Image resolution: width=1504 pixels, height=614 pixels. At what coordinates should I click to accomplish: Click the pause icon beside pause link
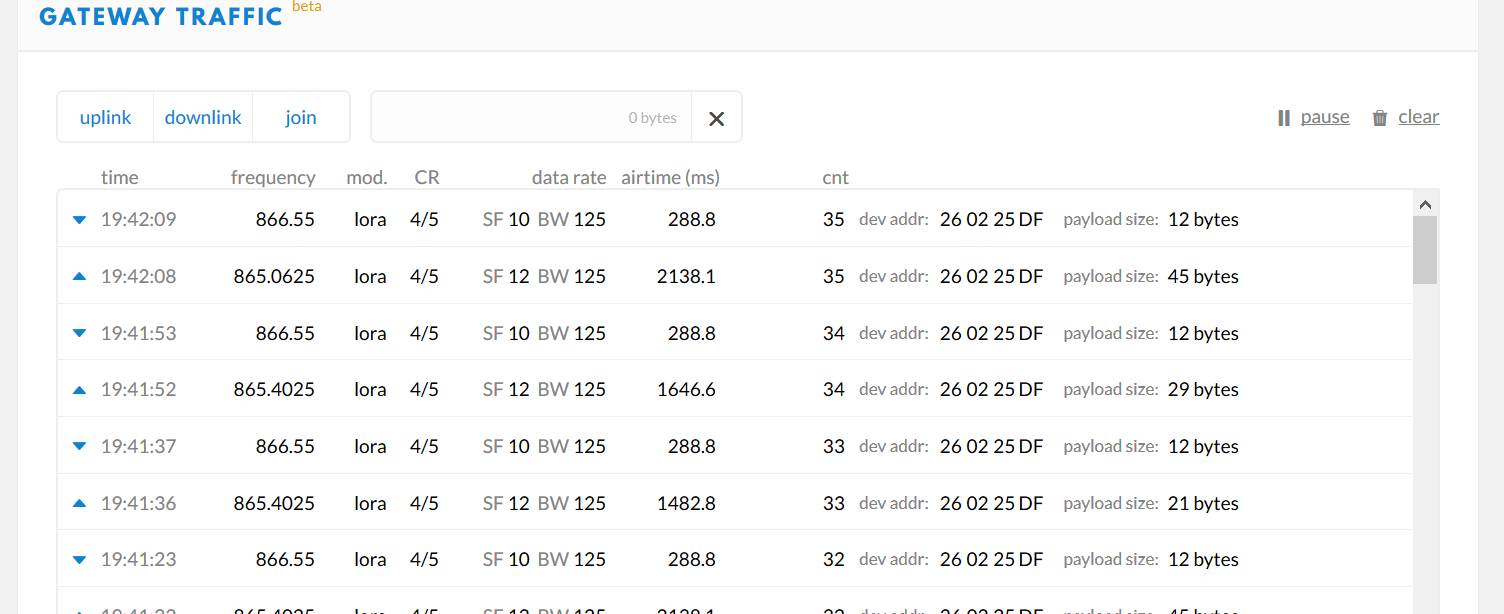pyautogui.click(x=1284, y=118)
